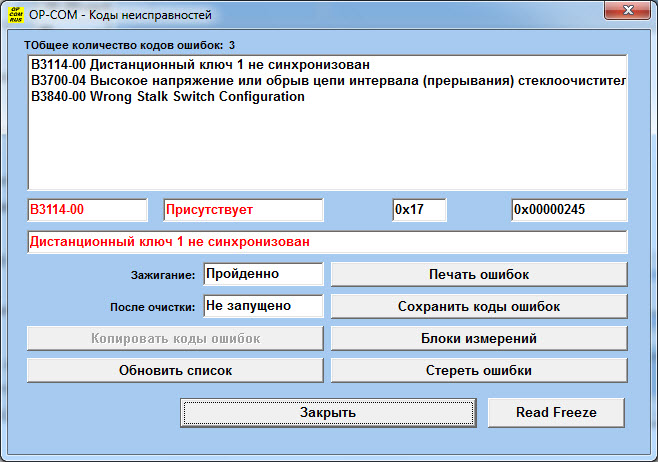The width and height of the screenshot is (658, 462).
Task: Click the Зажигание label
Action: pyautogui.click(x=163, y=275)
